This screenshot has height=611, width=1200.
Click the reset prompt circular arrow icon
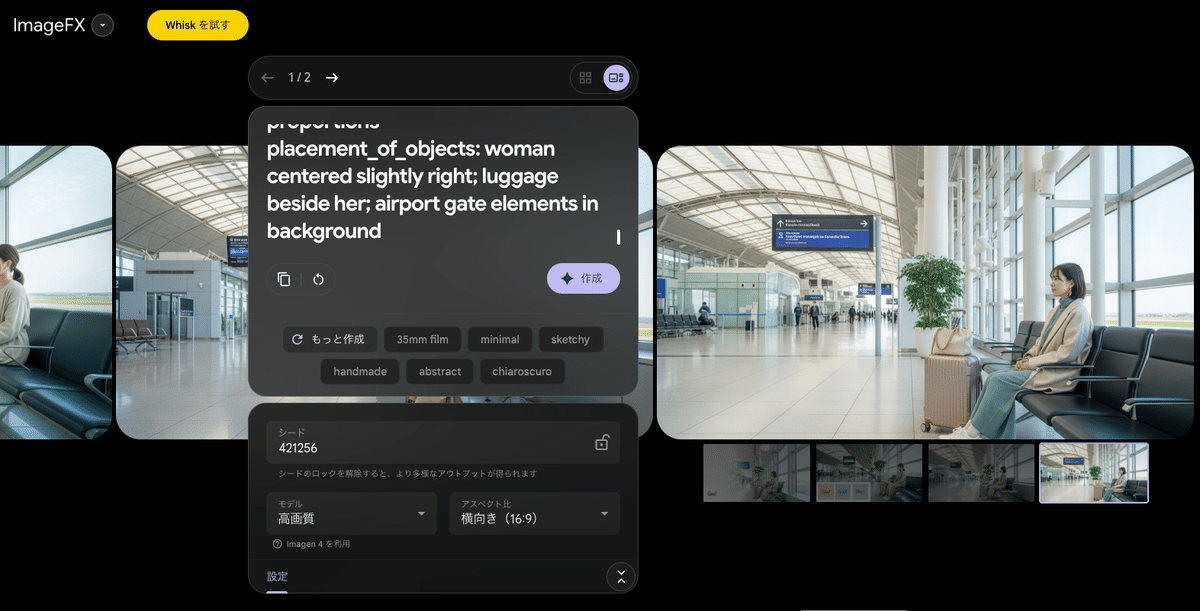(318, 279)
